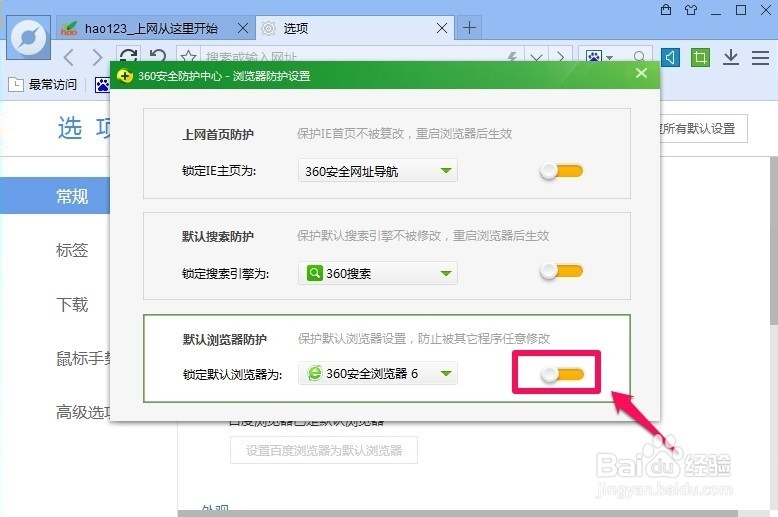Click the undo/restore closed tab icon

[x=158, y=55]
